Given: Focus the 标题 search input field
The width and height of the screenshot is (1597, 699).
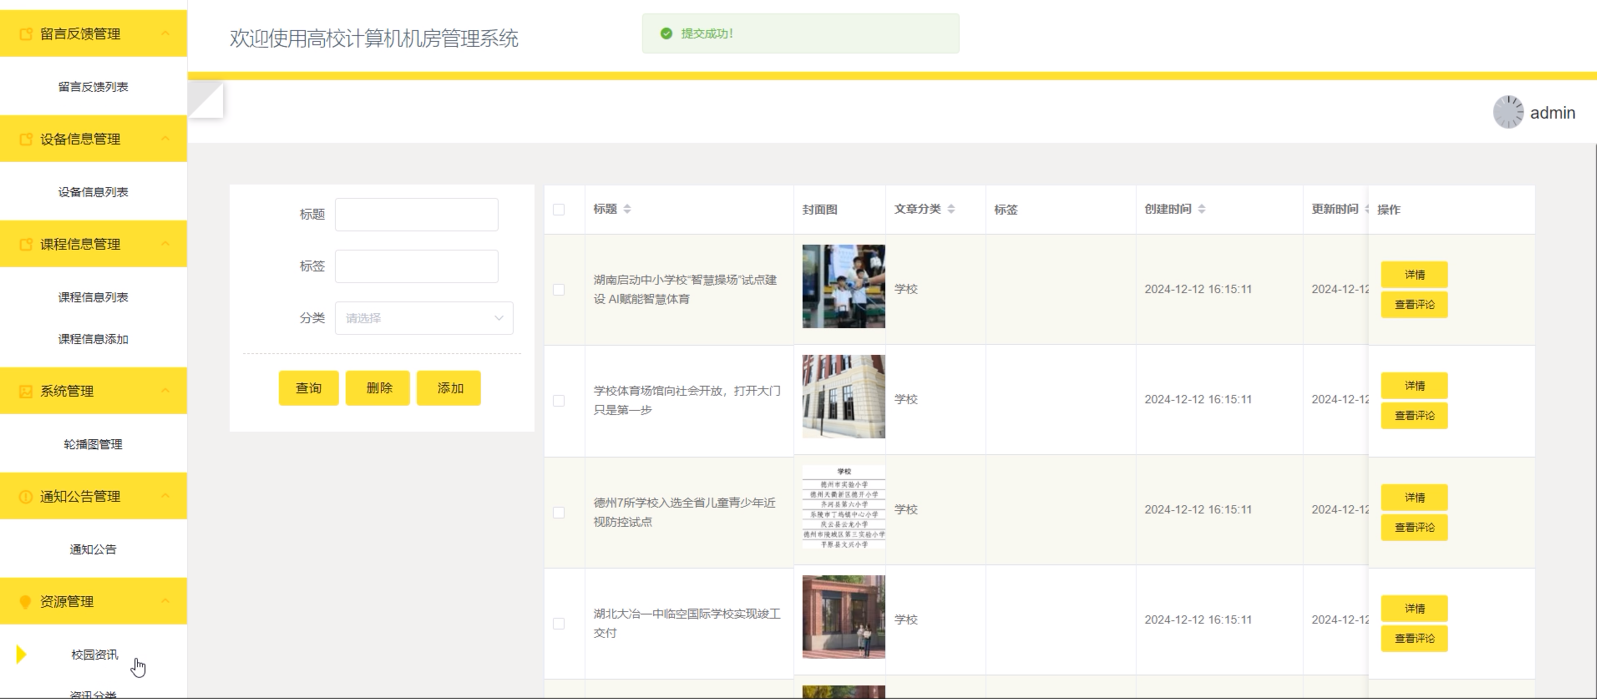Looking at the screenshot, I should 416,214.
